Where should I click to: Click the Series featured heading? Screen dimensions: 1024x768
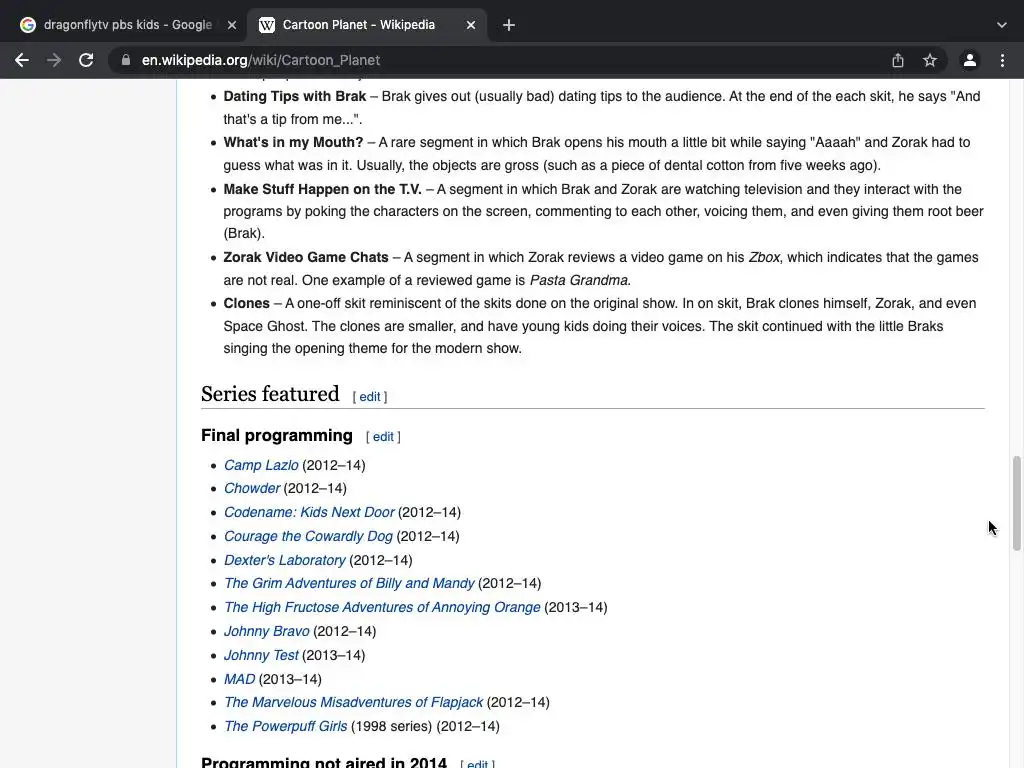270,394
